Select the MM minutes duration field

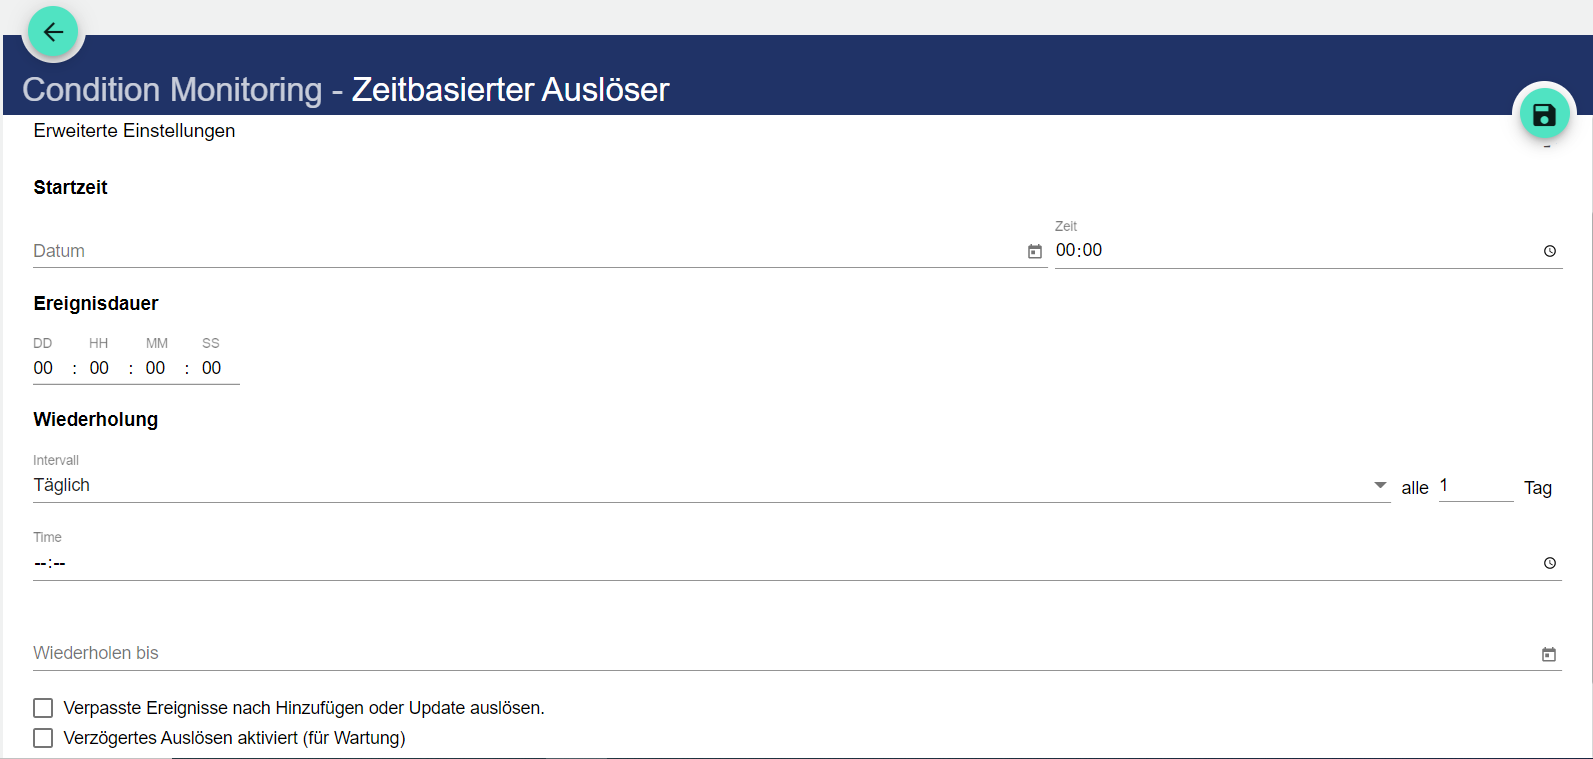coord(155,368)
